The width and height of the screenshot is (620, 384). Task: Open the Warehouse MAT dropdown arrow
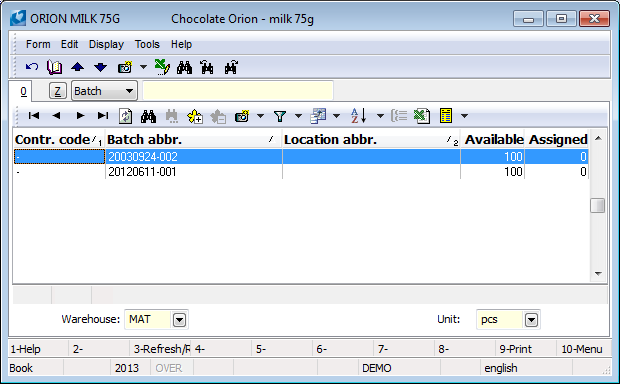179,320
